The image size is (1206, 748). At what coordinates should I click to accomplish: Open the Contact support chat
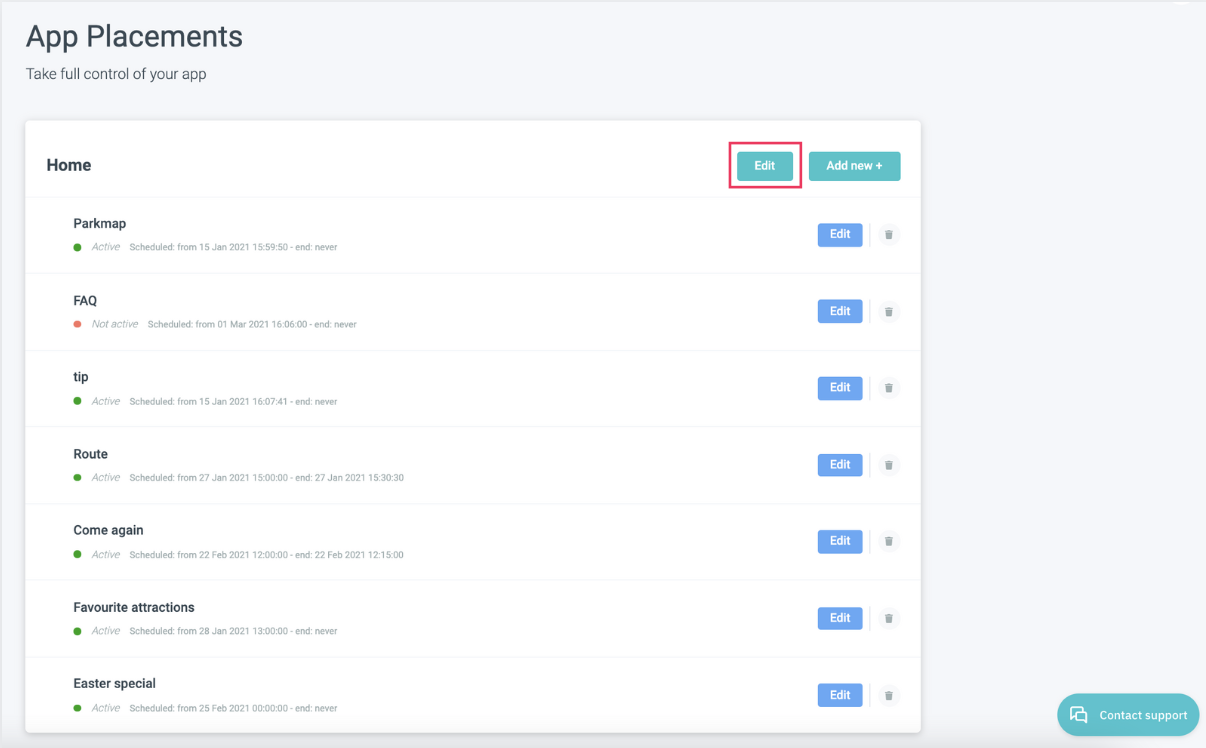(1128, 715)
